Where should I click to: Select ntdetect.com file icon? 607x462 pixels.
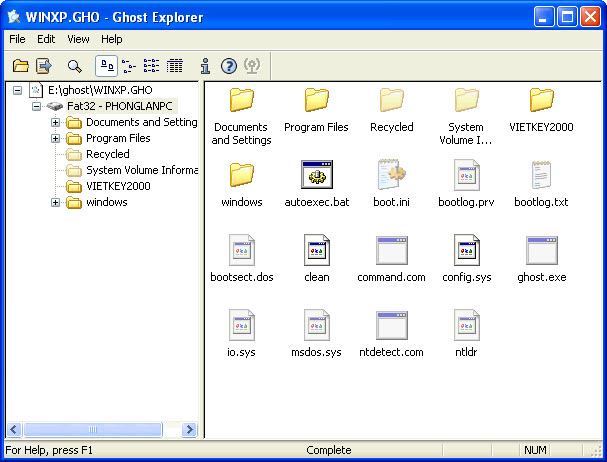391,325
